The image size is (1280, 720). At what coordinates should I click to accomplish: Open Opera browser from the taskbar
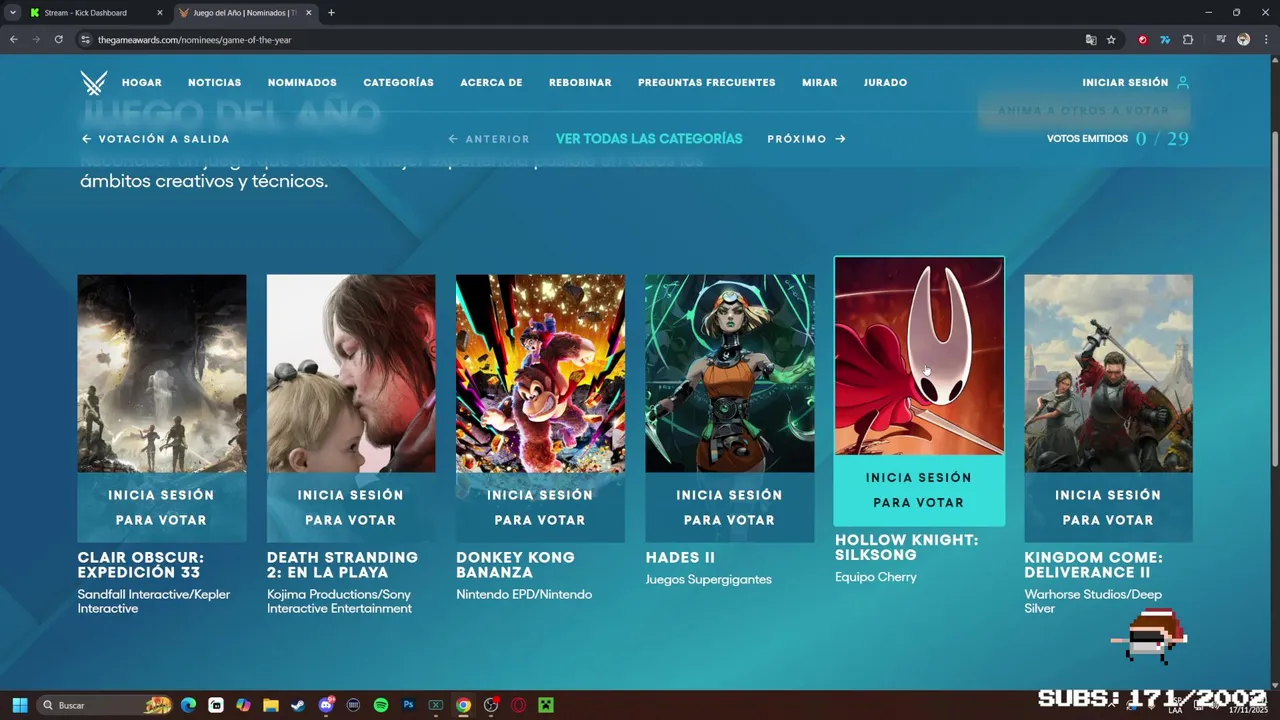pyautogui.click(x=518, y=705)
